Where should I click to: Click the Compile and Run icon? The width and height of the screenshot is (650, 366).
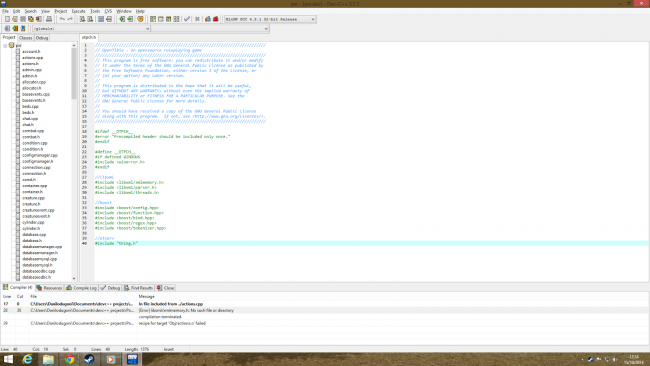(x=168, y=19)
